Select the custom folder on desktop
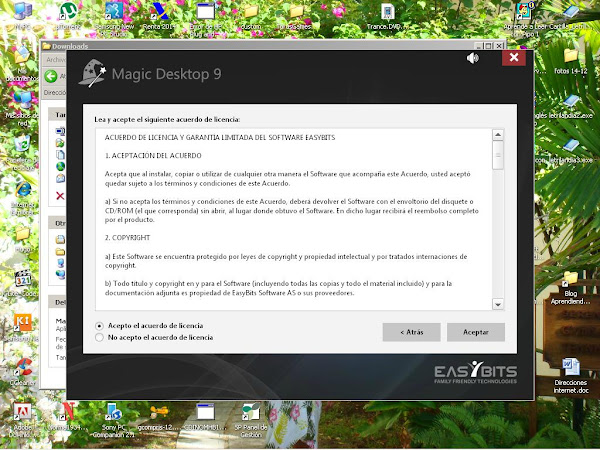The image size is (600, 450). tap(251, 16)
